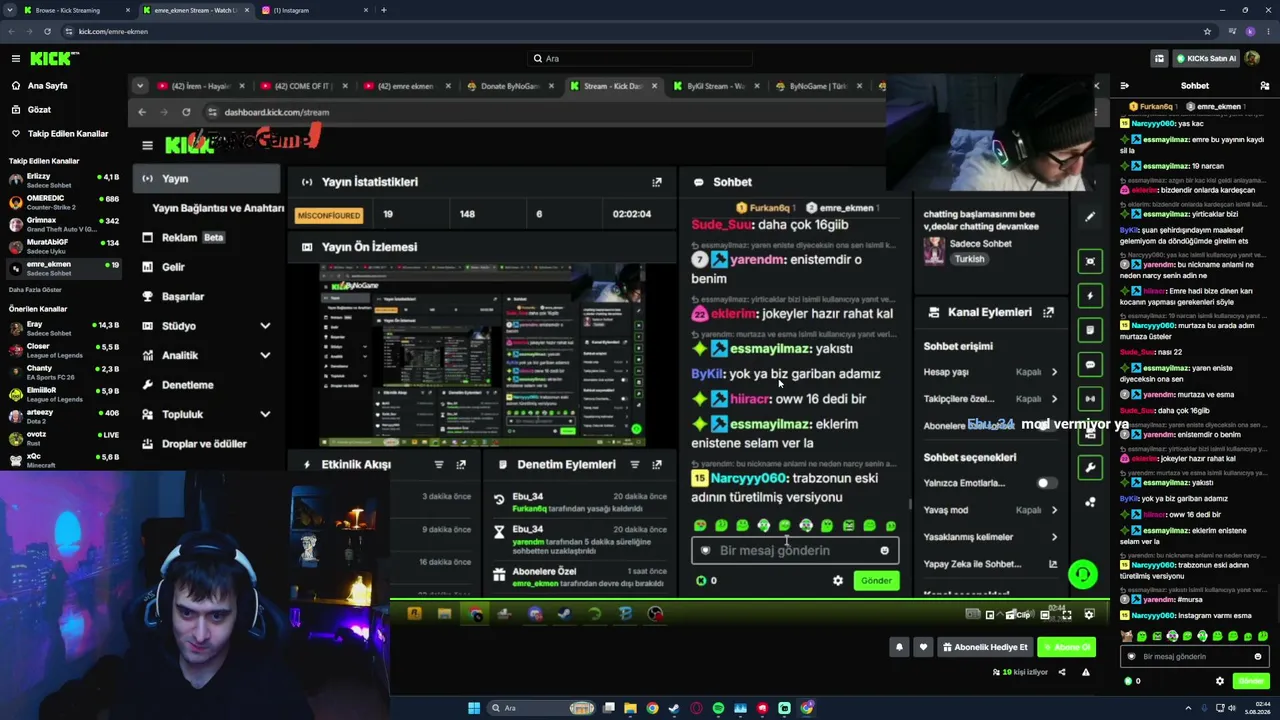The image size is (1280, 720).
Task: Open the Yavaş mod Kapalı dropdown in the stream
Action: (x=1036, y=510)
